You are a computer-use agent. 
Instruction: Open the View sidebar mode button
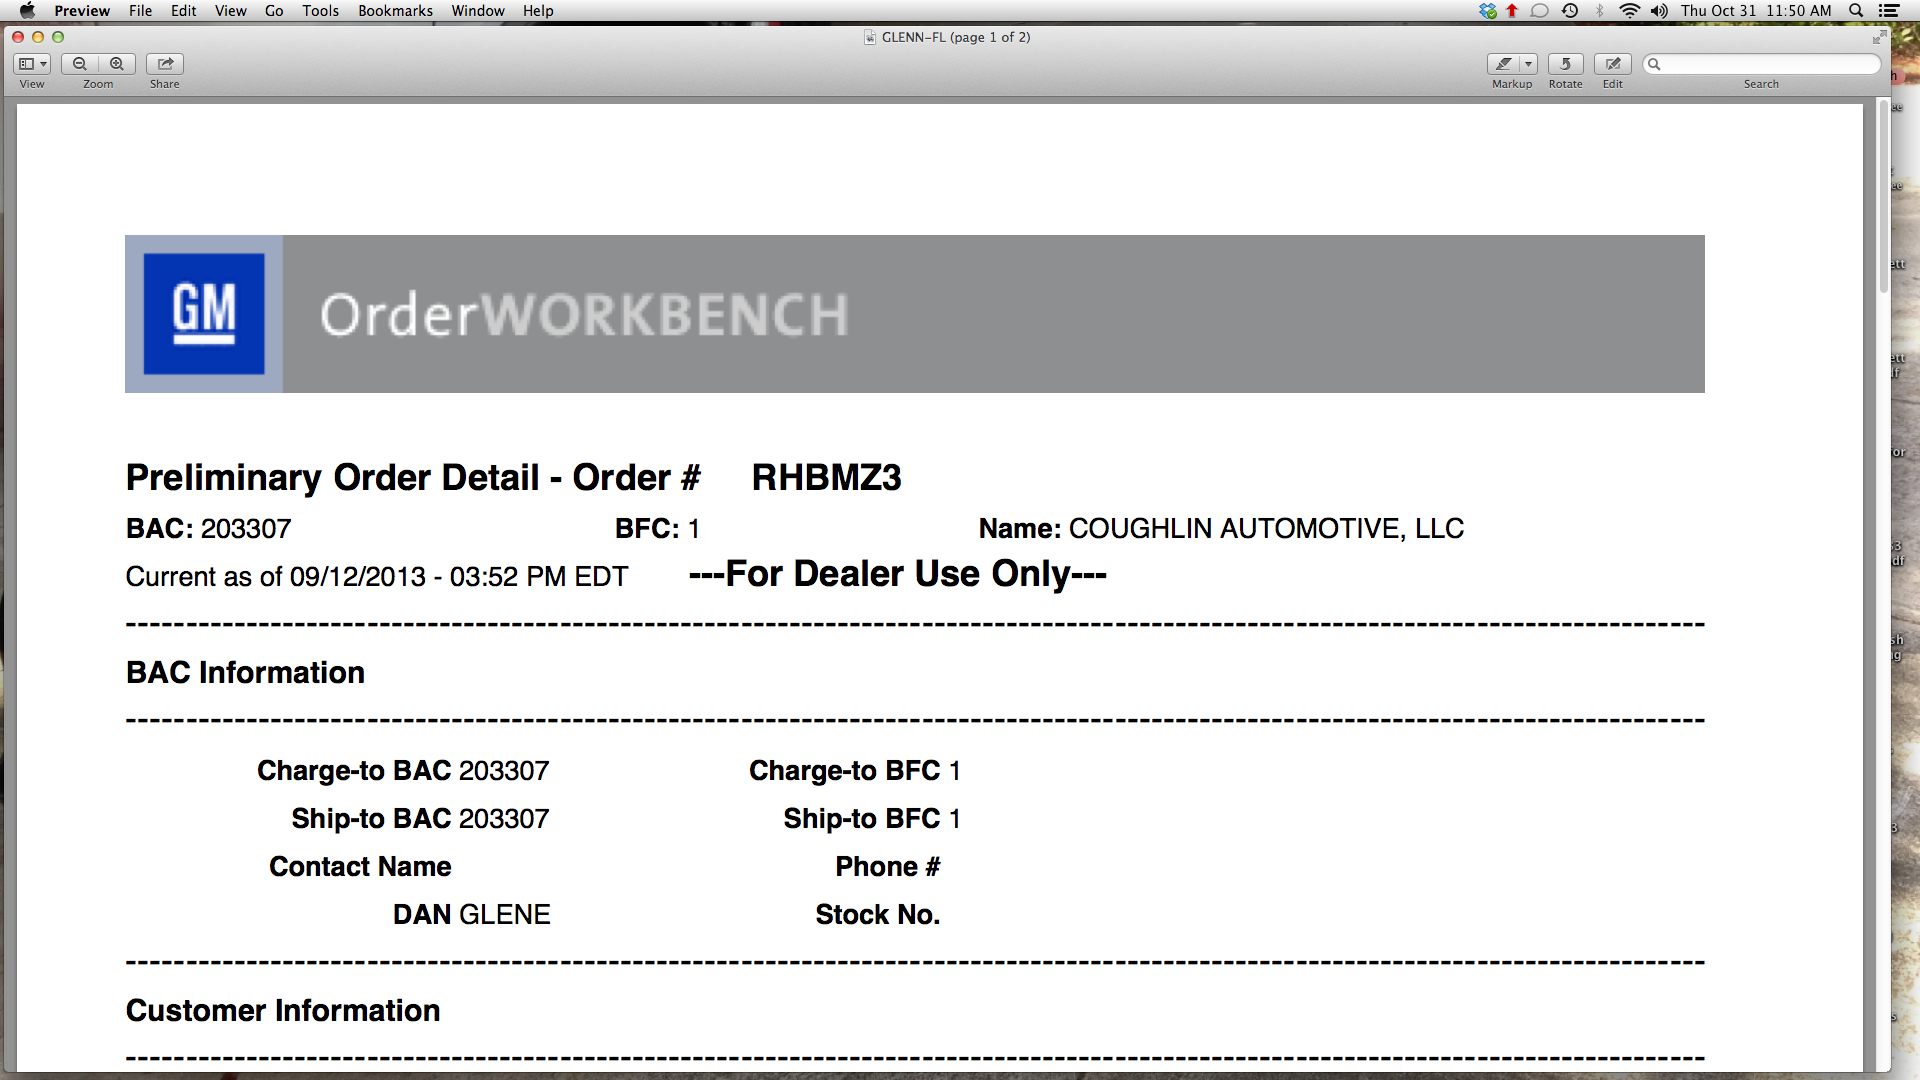point(32,64)
